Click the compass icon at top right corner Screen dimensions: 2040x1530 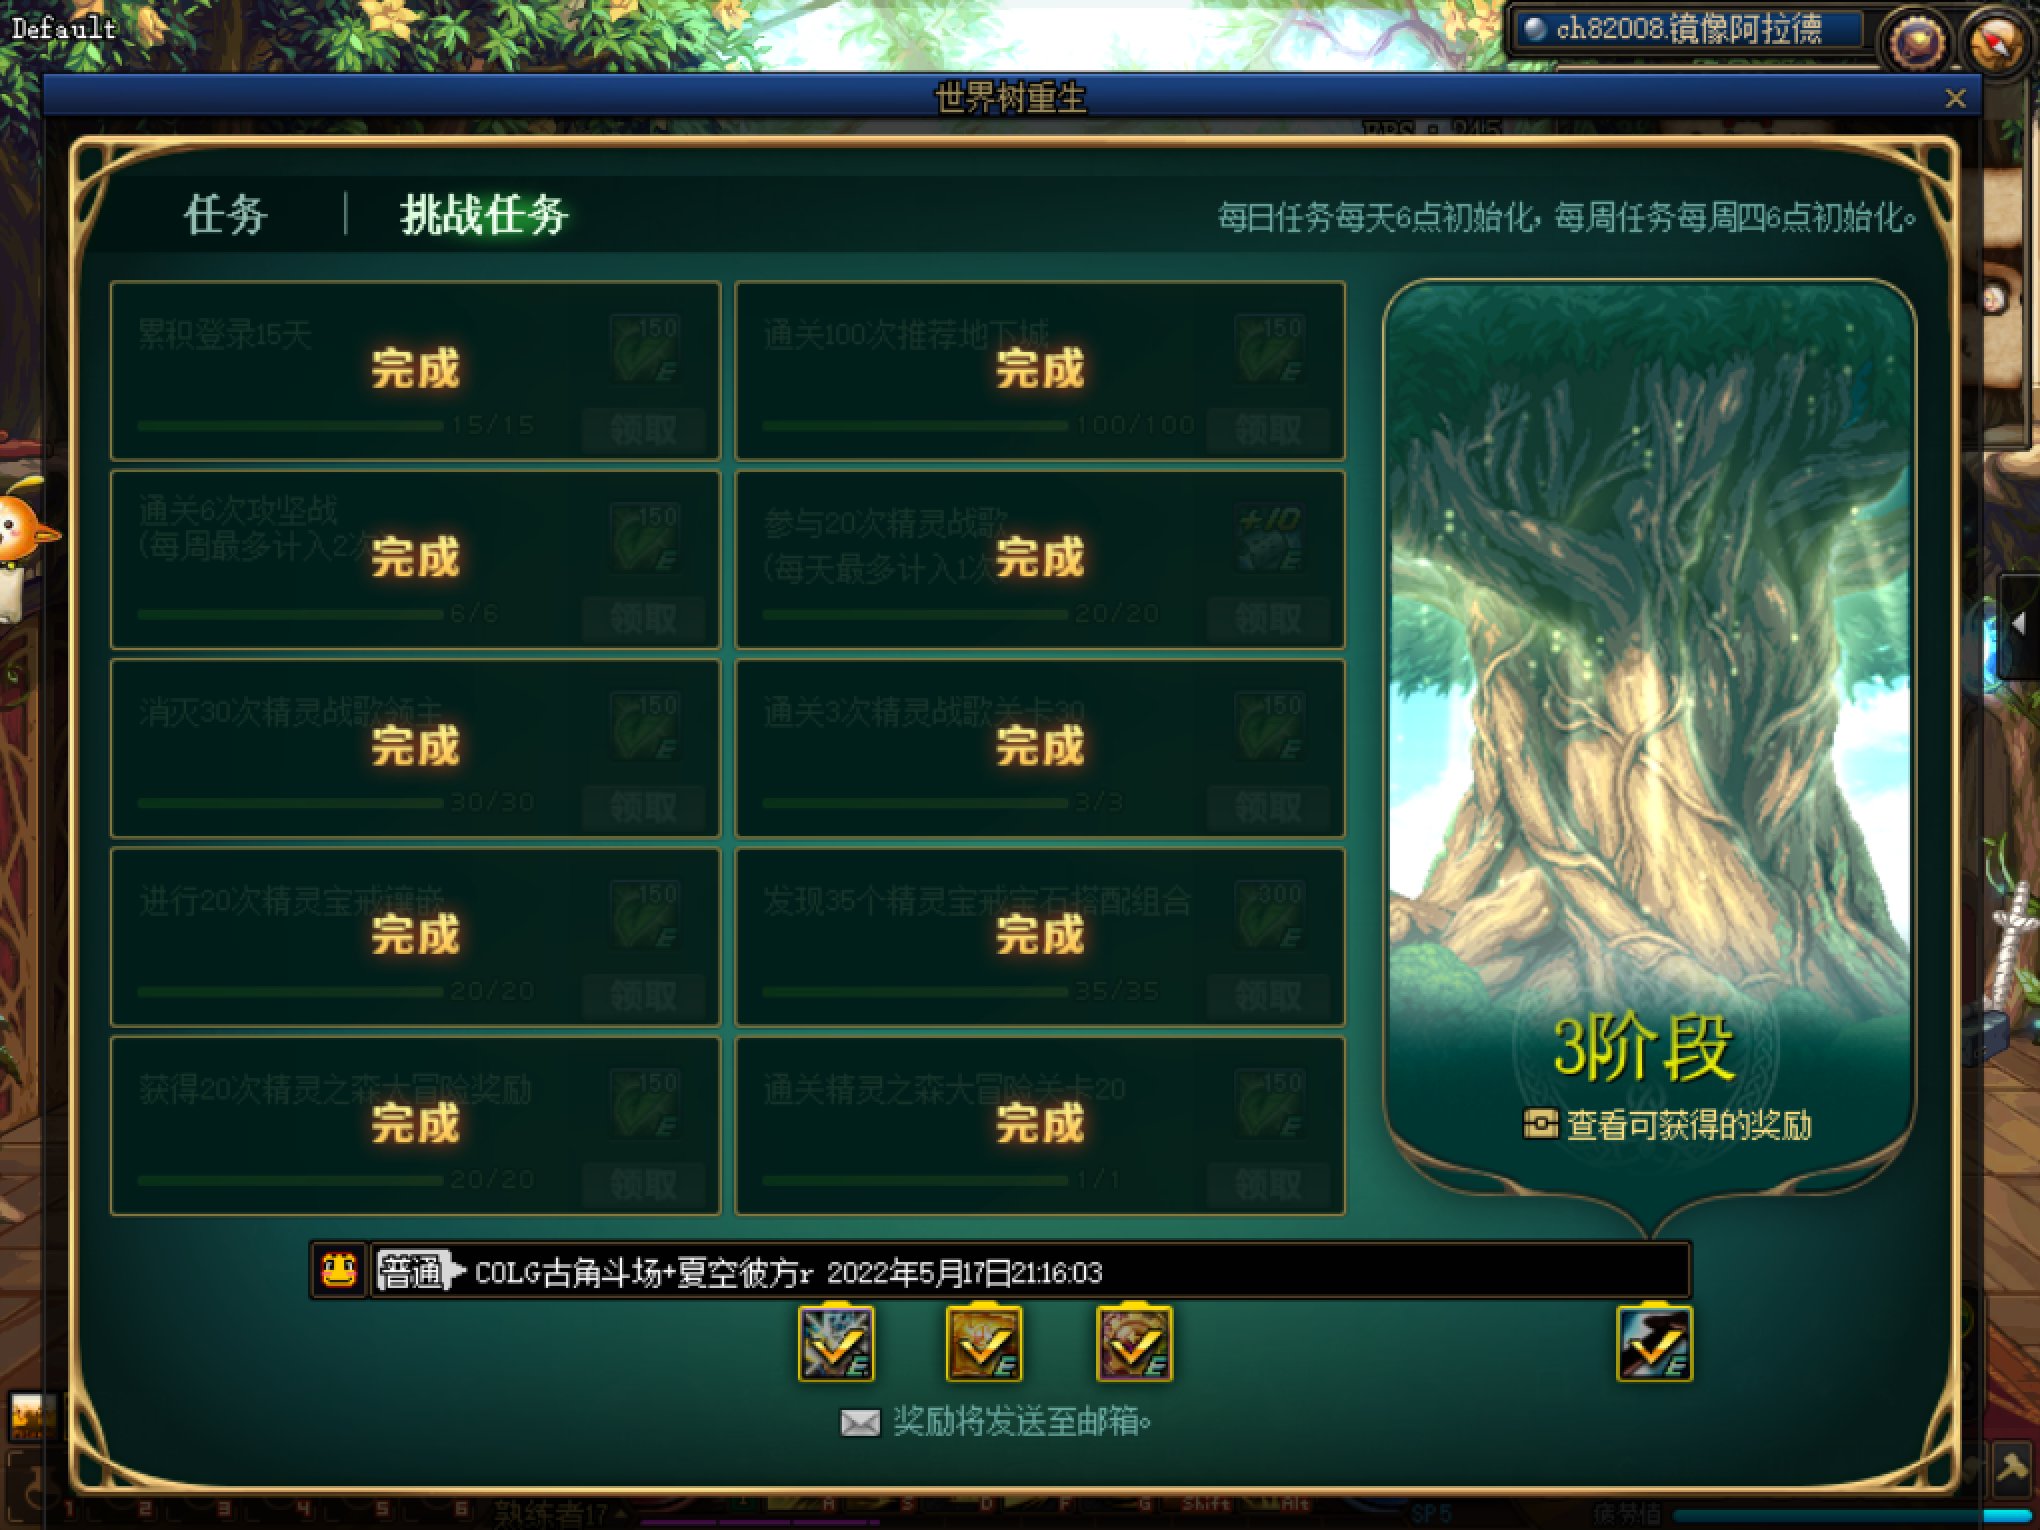pyautogui.click(x=1996, y=41)
